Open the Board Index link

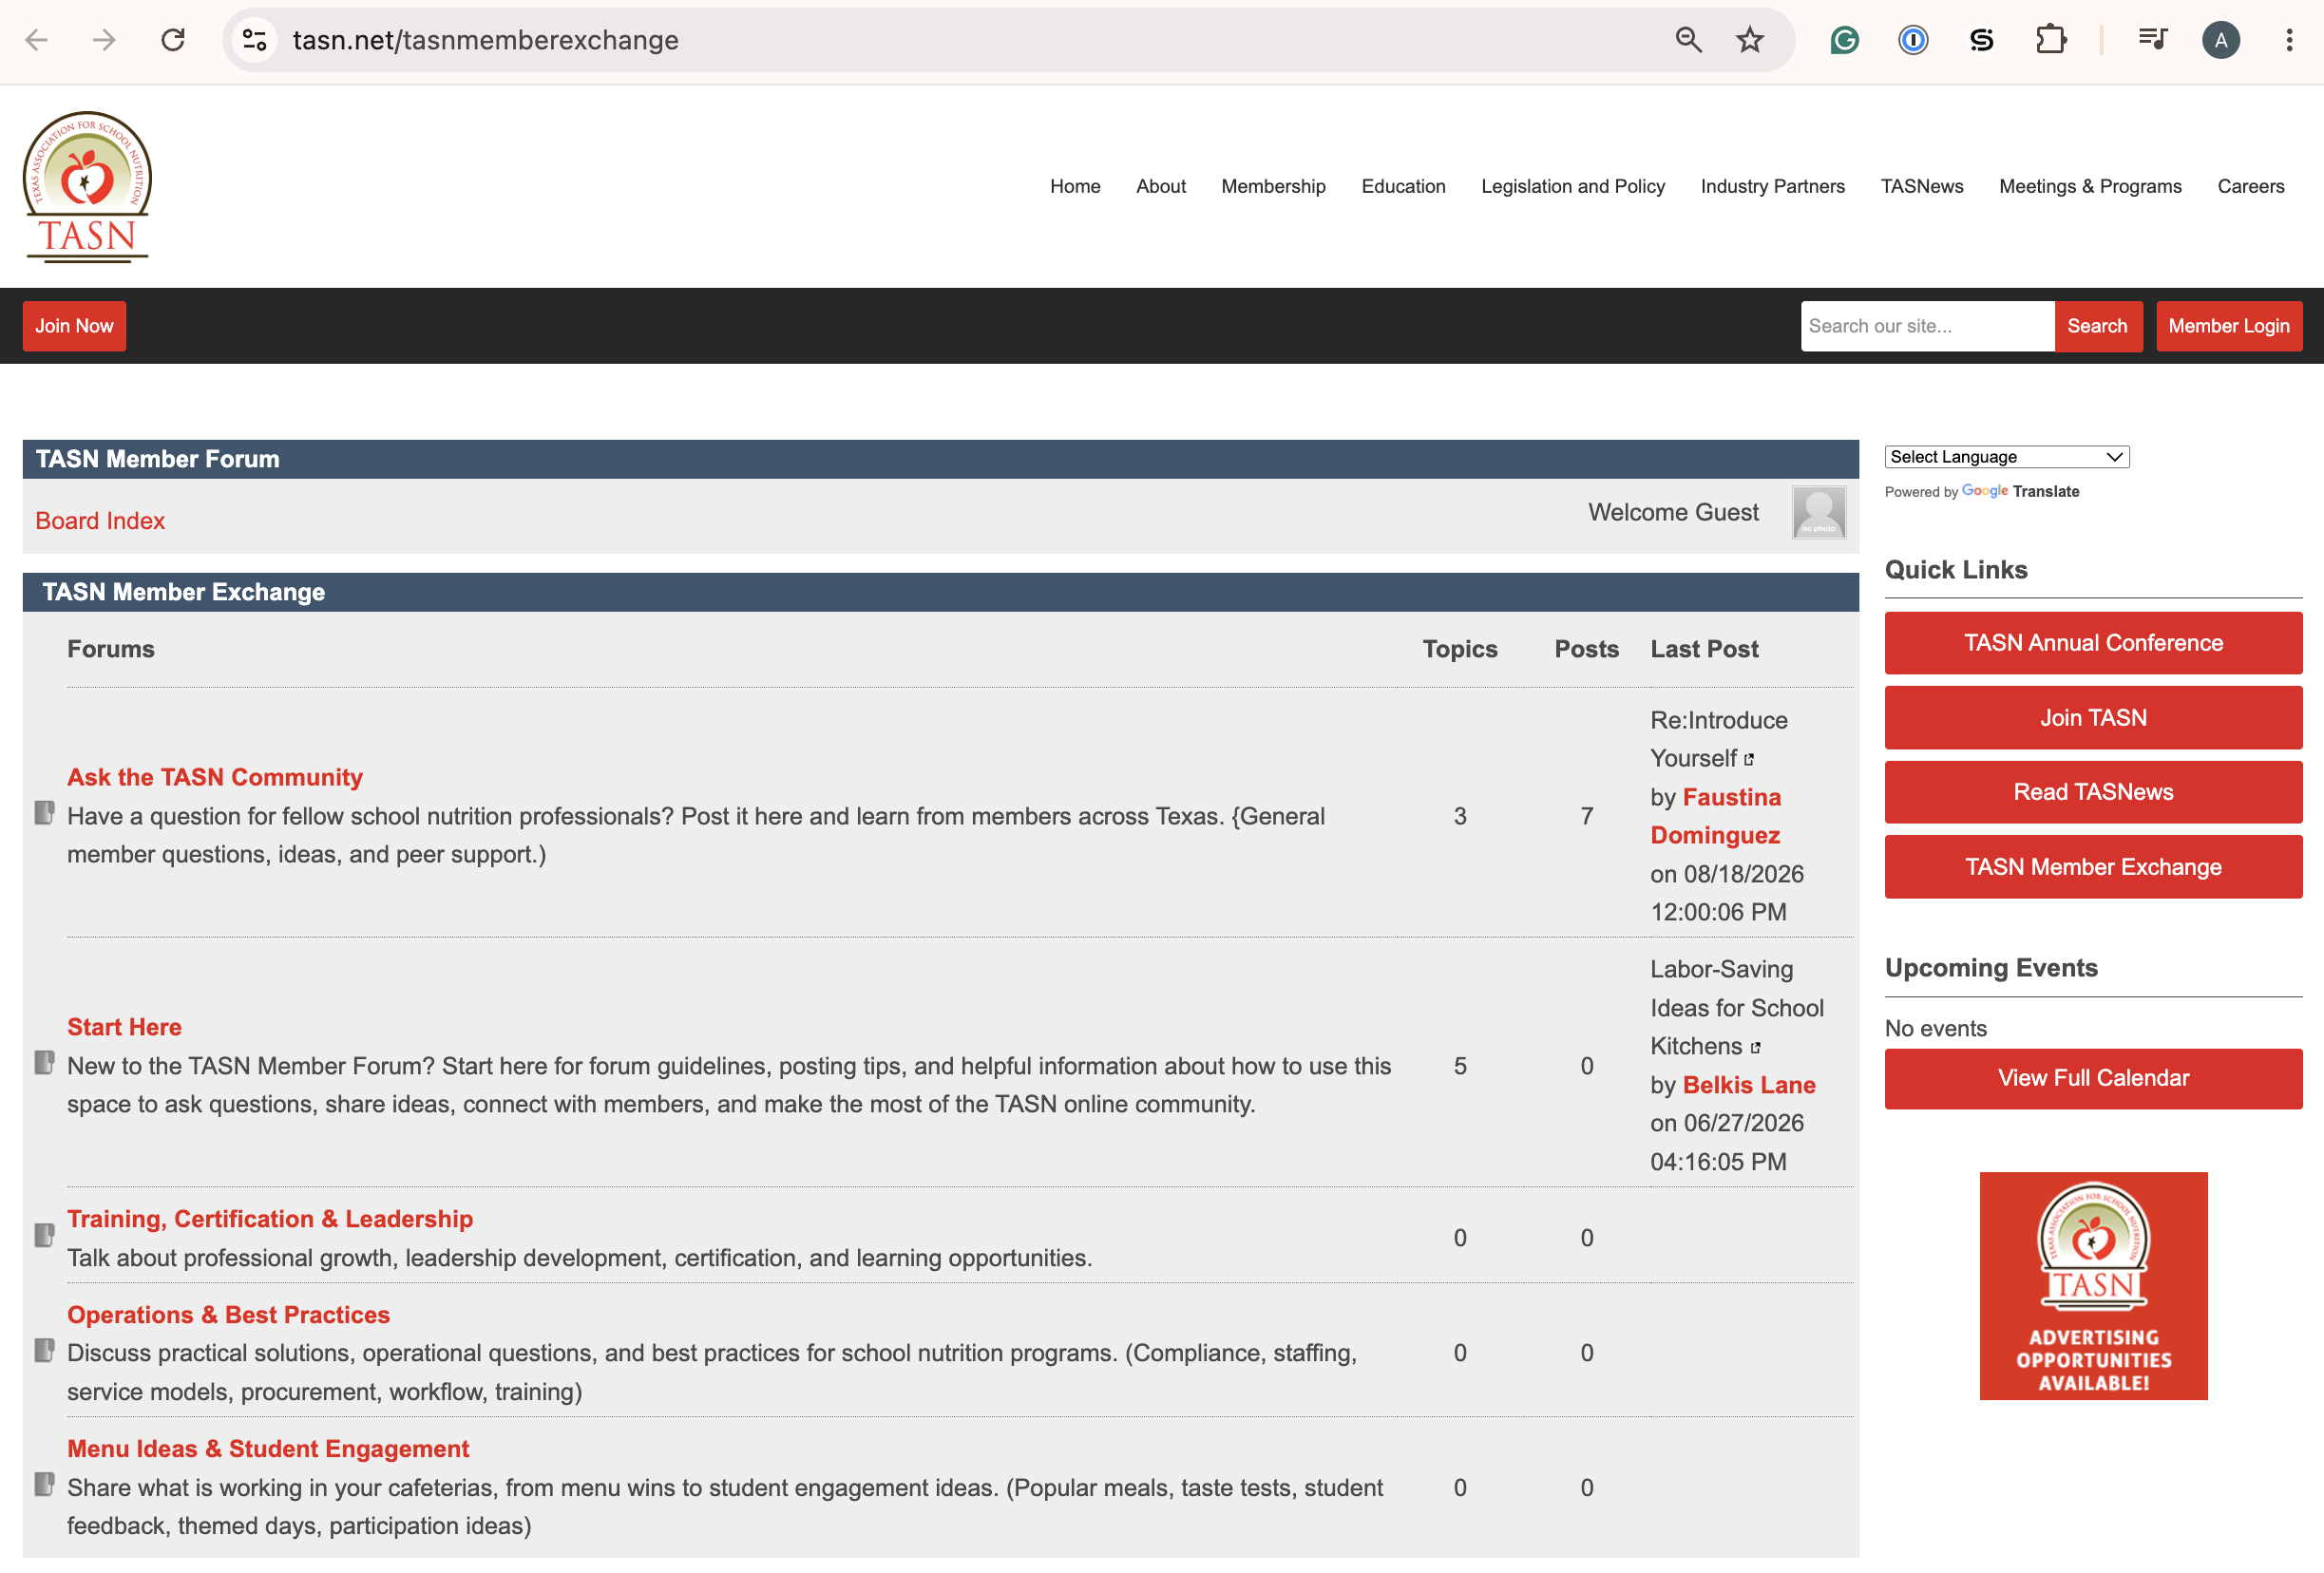click(x=100, y=521)
